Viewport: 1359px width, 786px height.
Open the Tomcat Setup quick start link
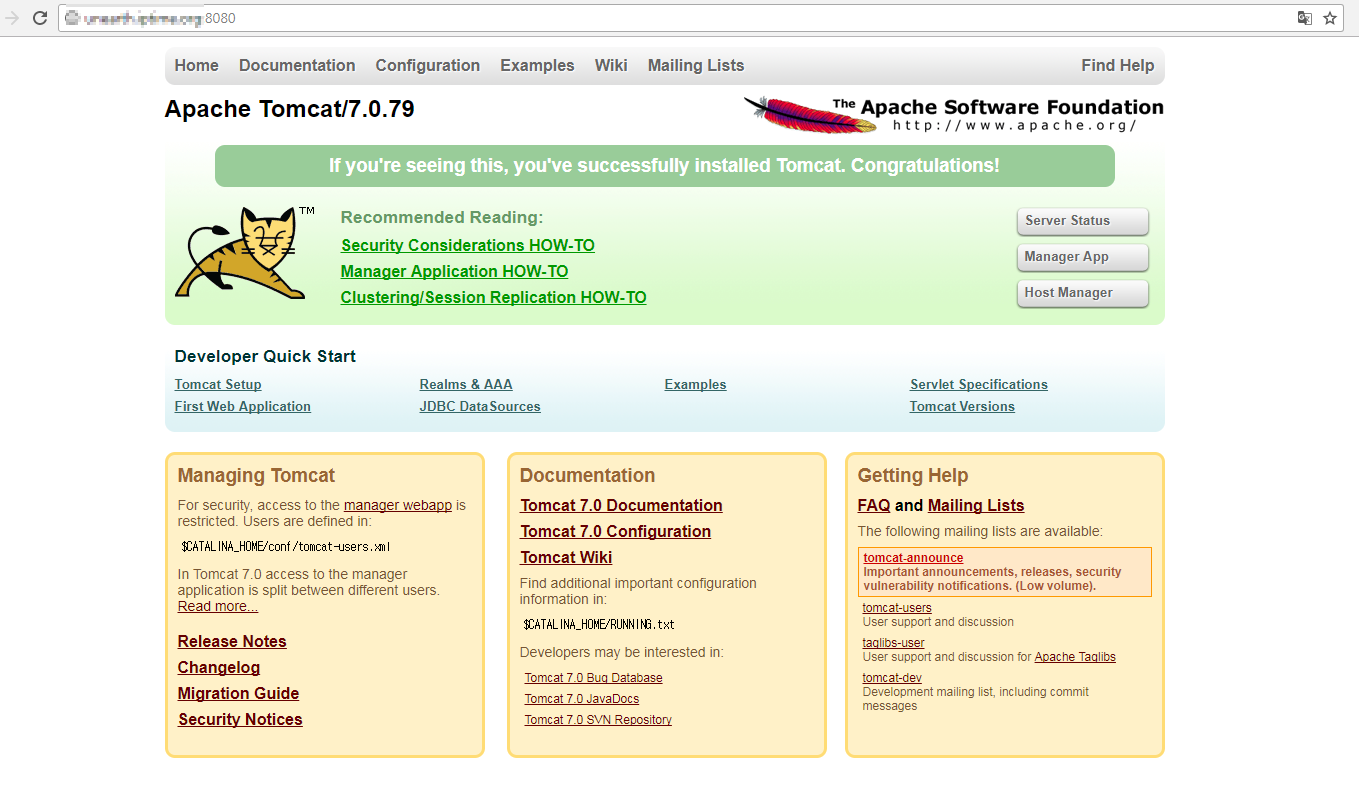pos(218,385)
